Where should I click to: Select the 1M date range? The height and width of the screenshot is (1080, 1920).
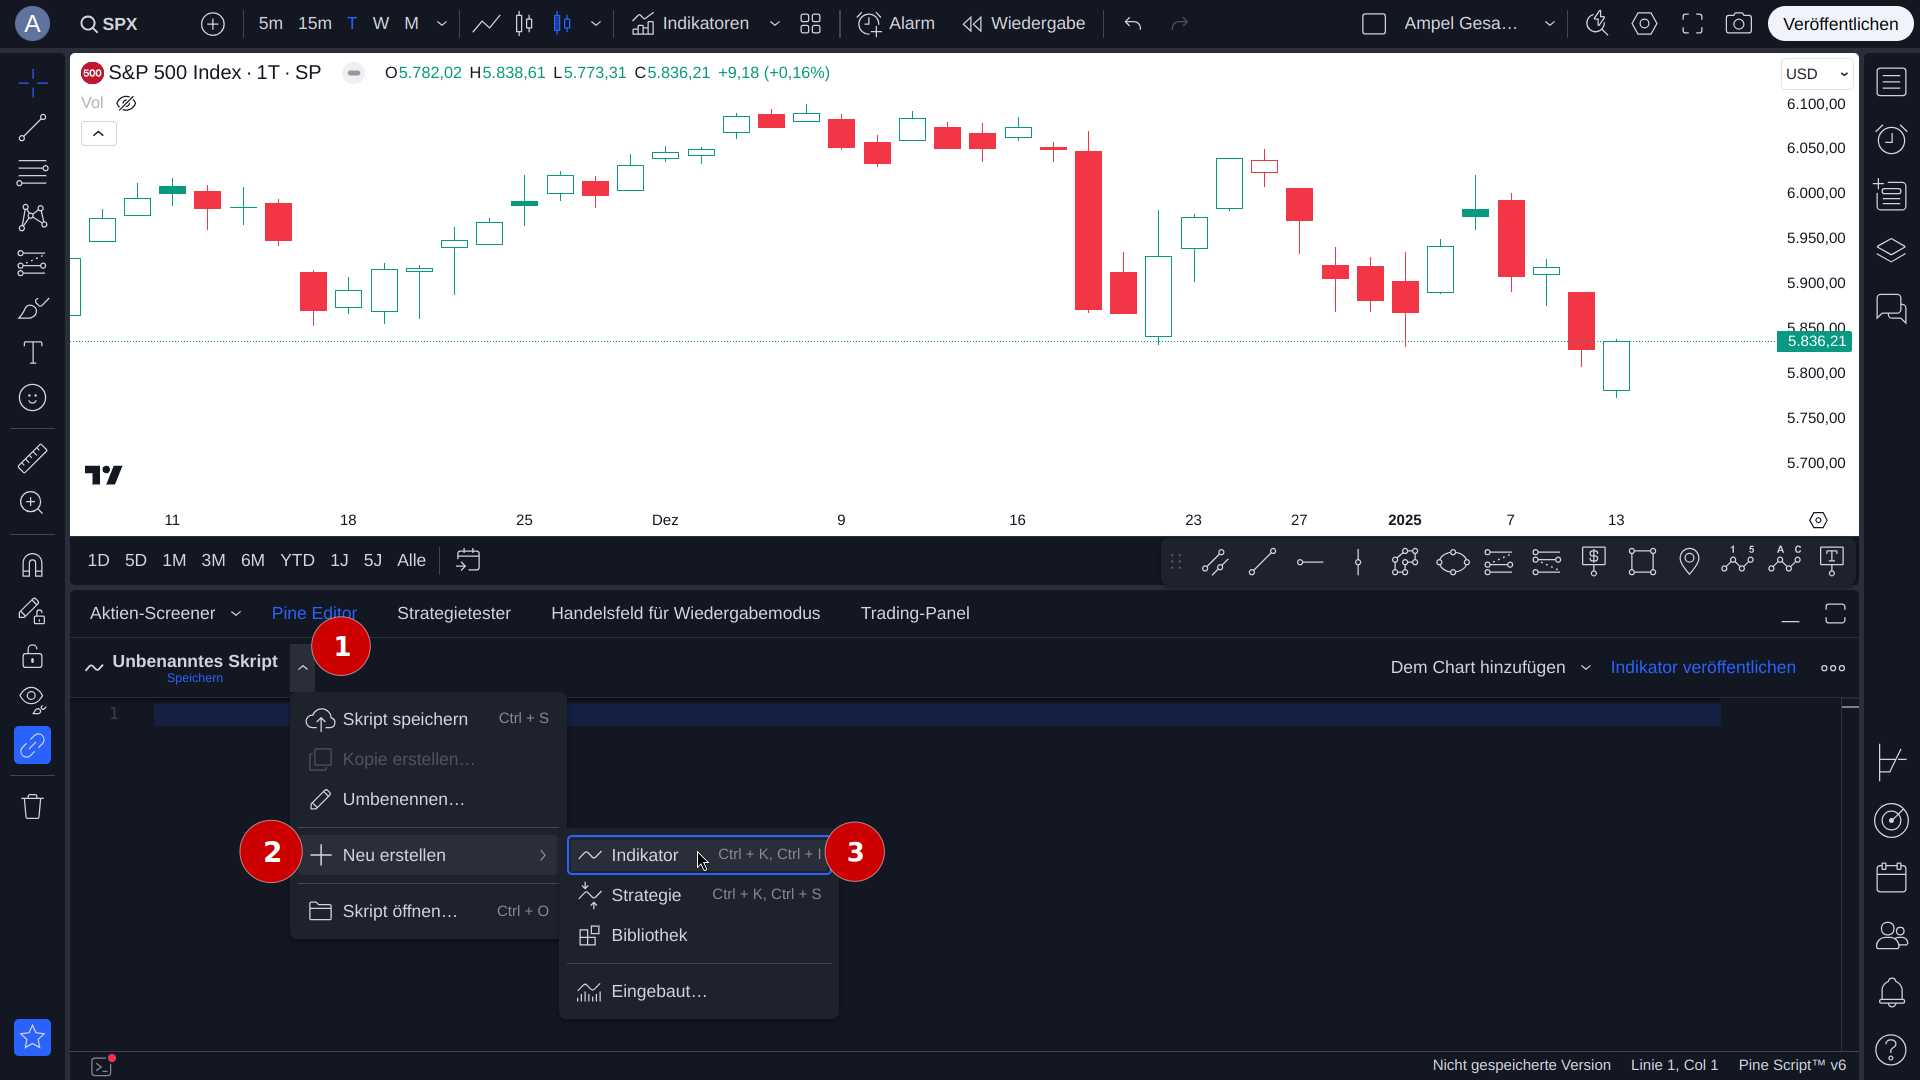(x=174, y=561)
